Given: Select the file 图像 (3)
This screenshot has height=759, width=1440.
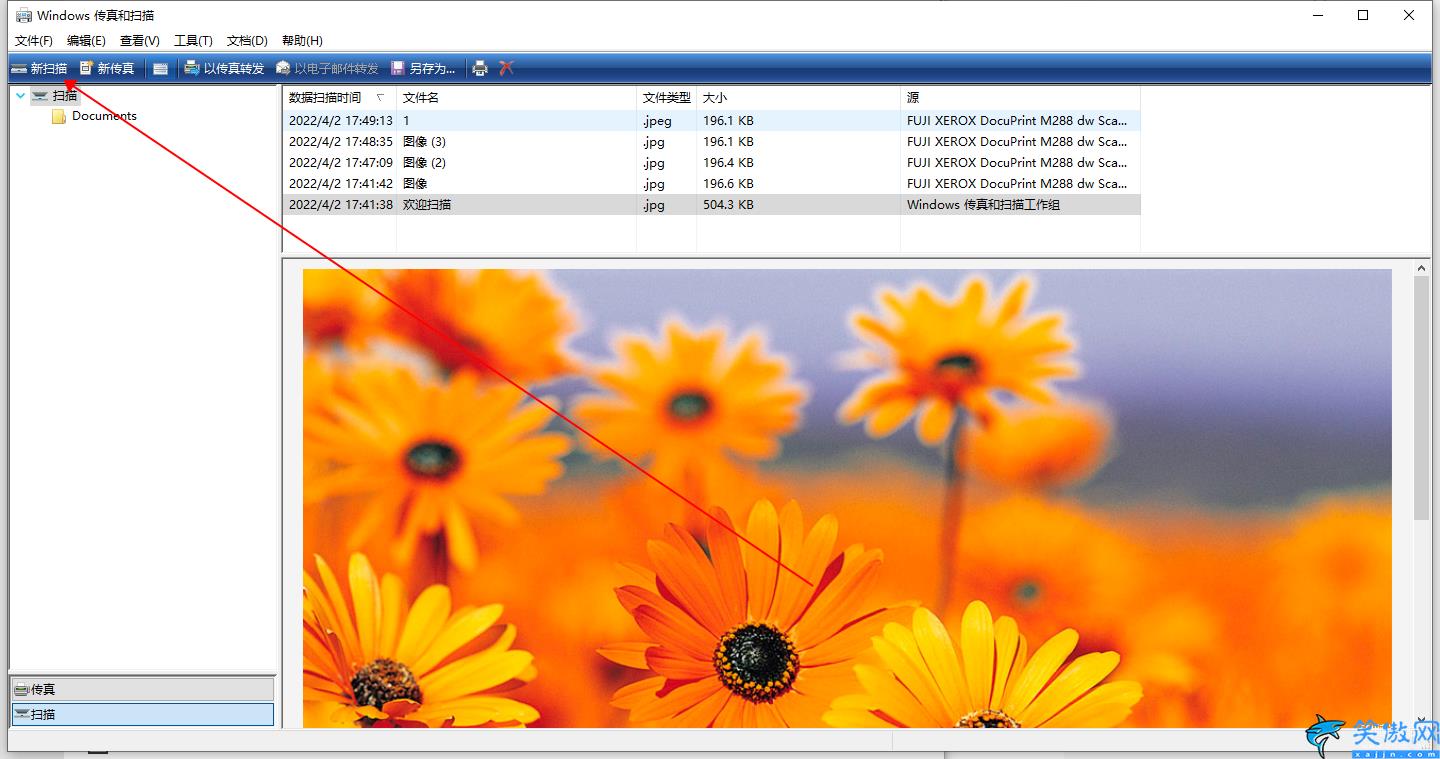Looking at the screenshot, I should pos(712,142).
